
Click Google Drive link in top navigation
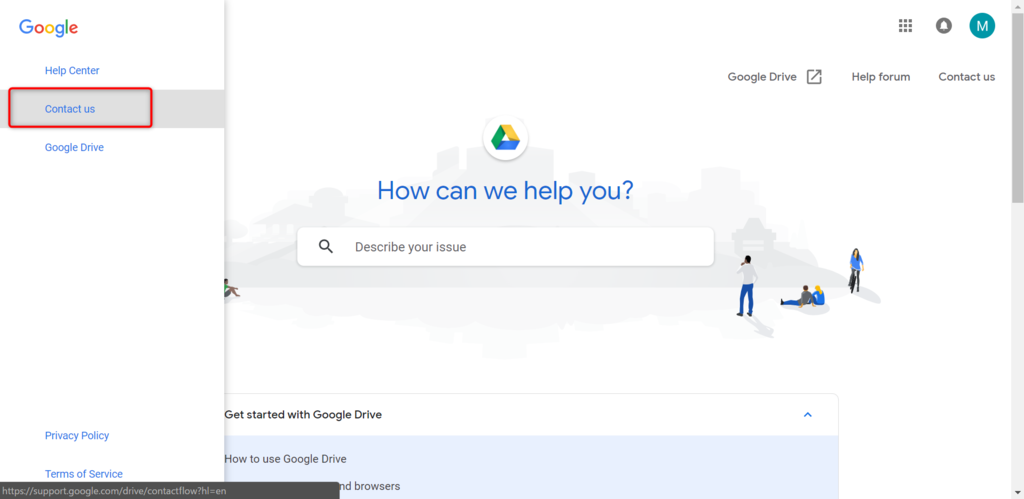click(x=762, y=77)
